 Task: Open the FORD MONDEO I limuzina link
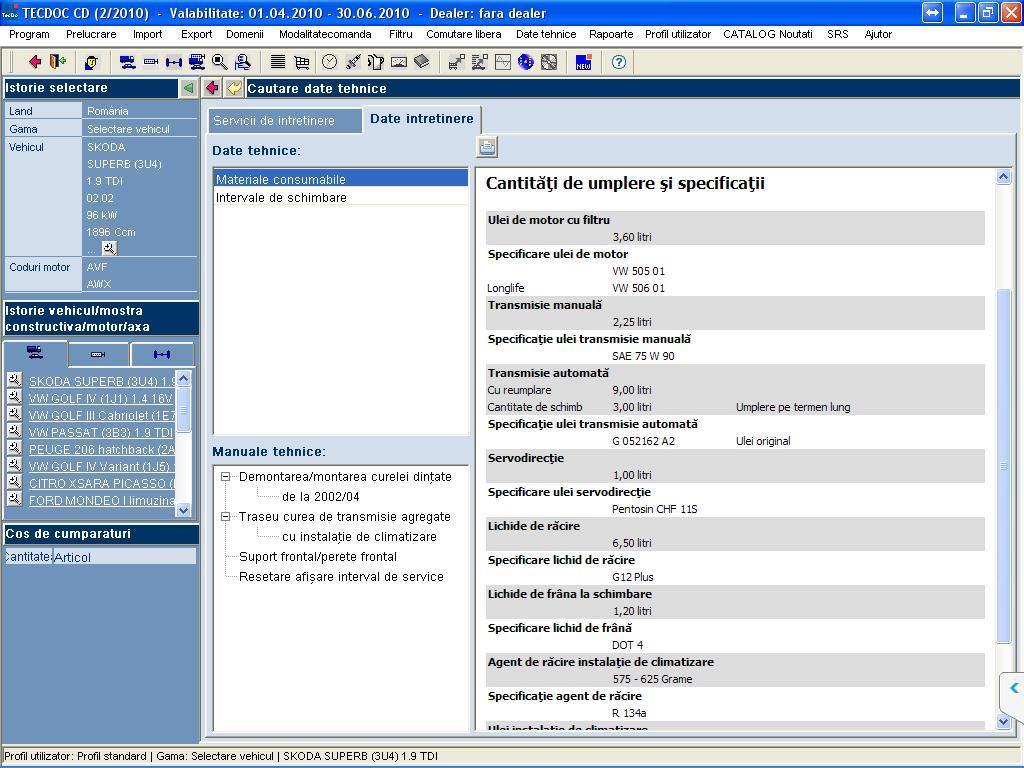tap(102, 500)
